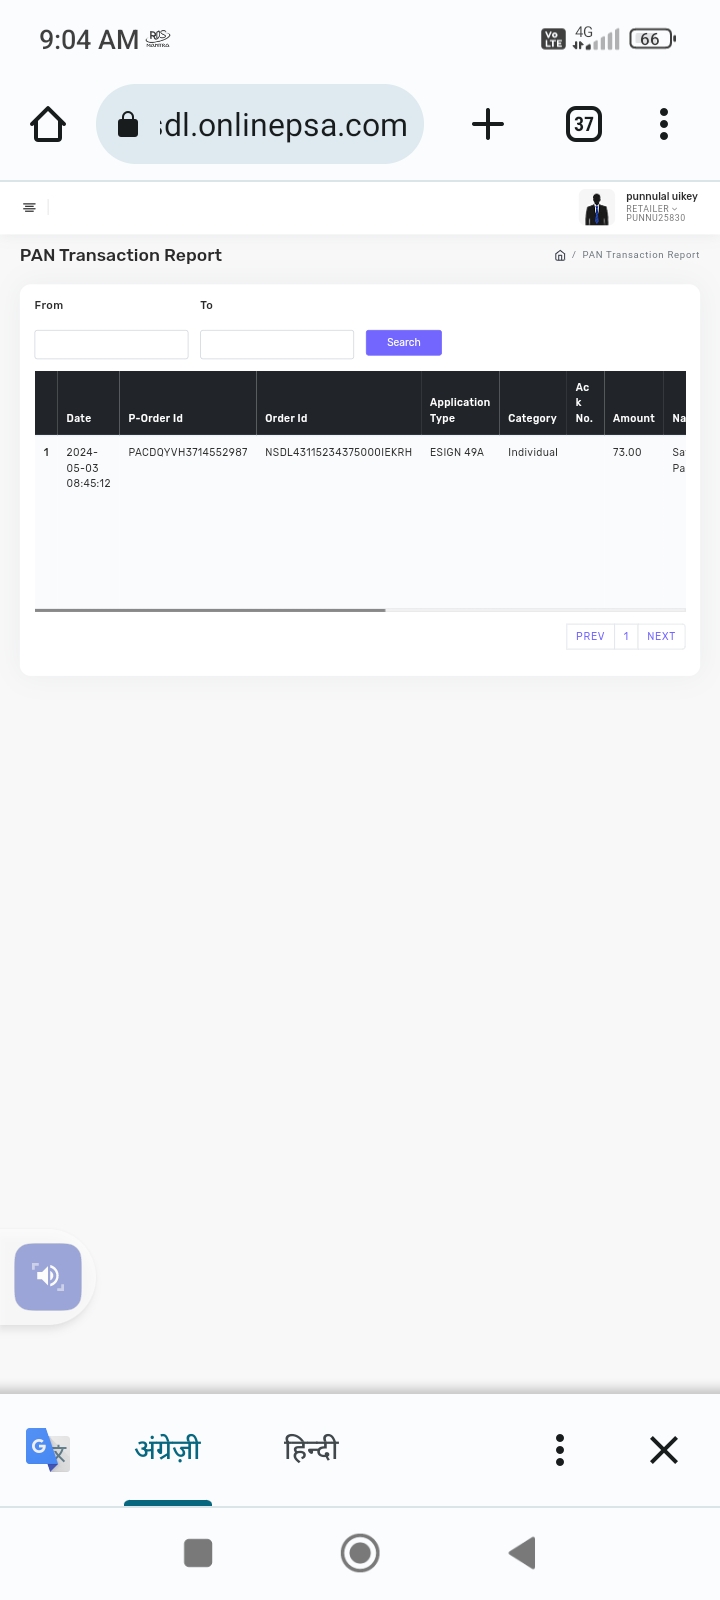Viewport: 720px width, 1600px height.
Task: Go to PREV page of results
Action: (x=590, y=636)
